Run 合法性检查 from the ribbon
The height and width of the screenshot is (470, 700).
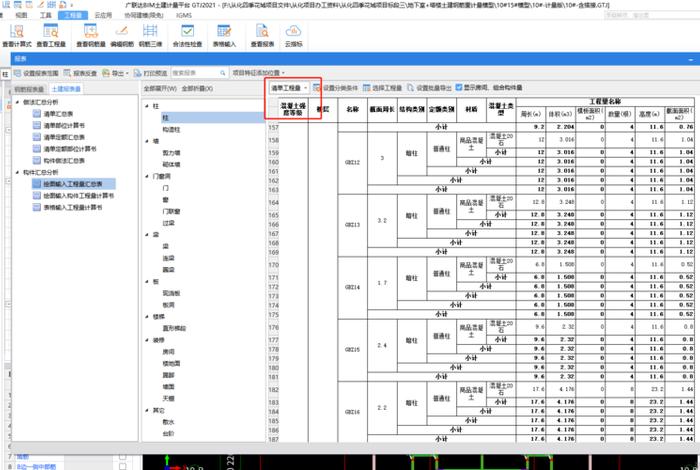coord(188,36)
